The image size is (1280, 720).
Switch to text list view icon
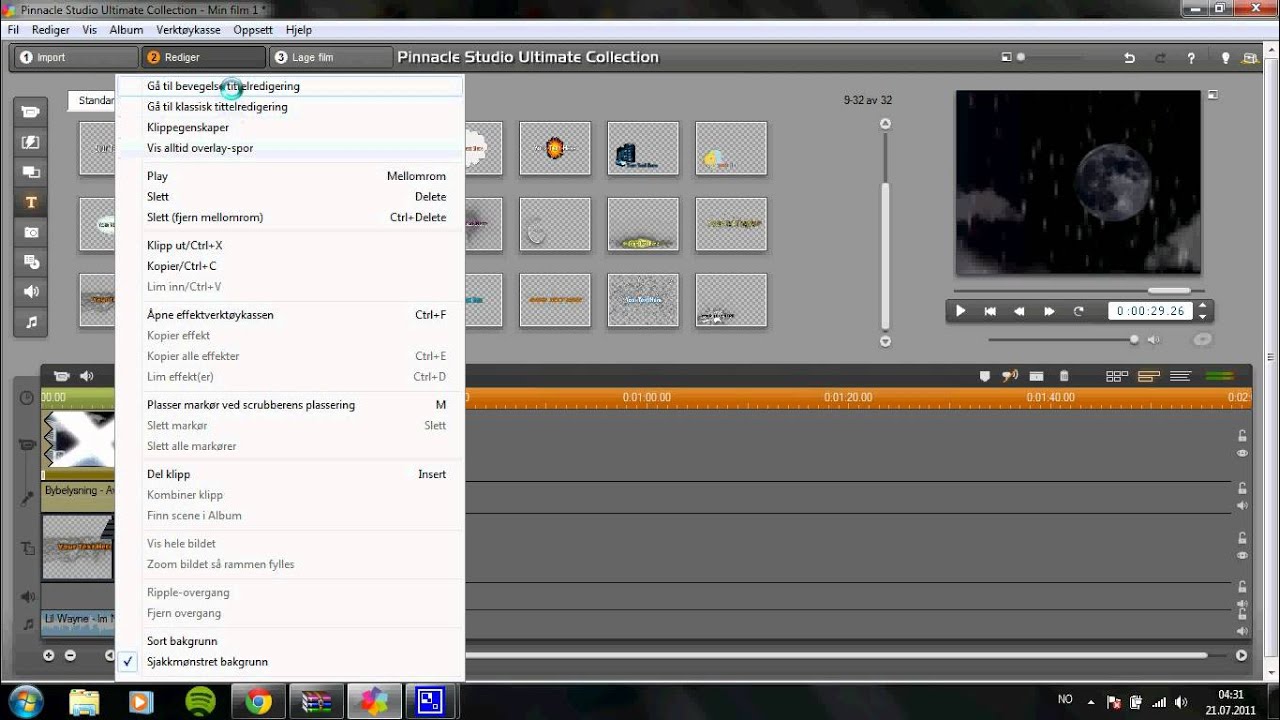coord(1180,377)
